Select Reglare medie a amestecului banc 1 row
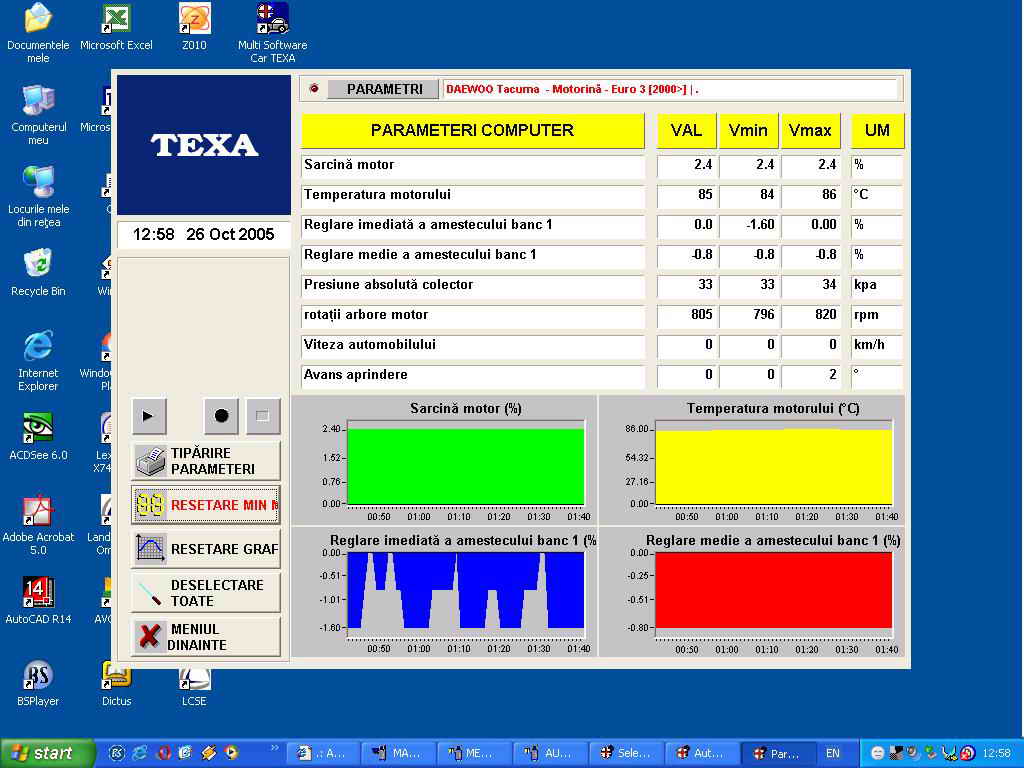The image size is (1024, 768). click(473, 255)
